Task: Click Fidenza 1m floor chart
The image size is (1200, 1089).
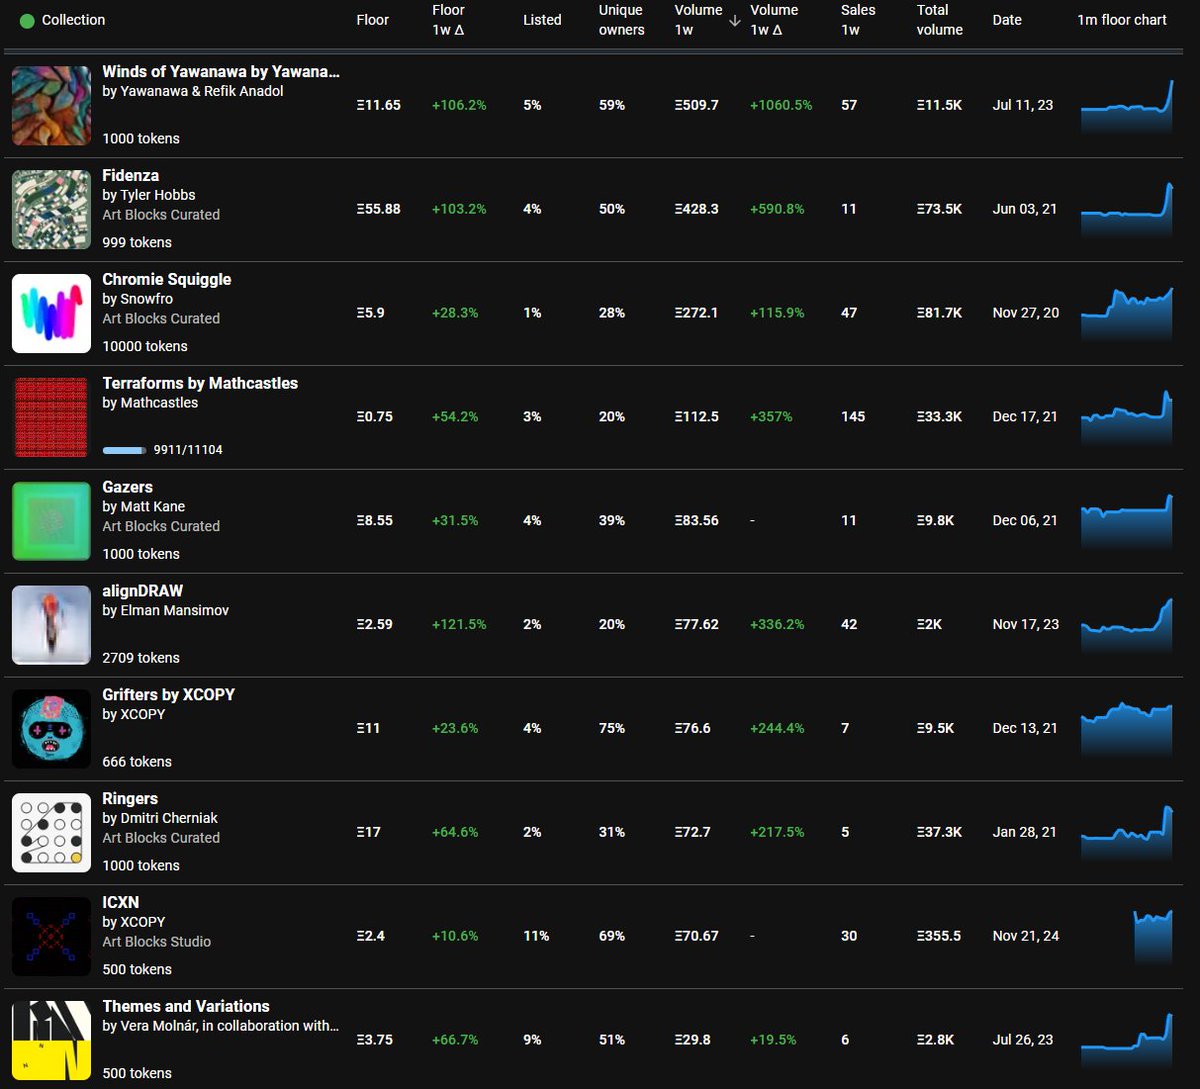Action: click(x=1127, y=209)
